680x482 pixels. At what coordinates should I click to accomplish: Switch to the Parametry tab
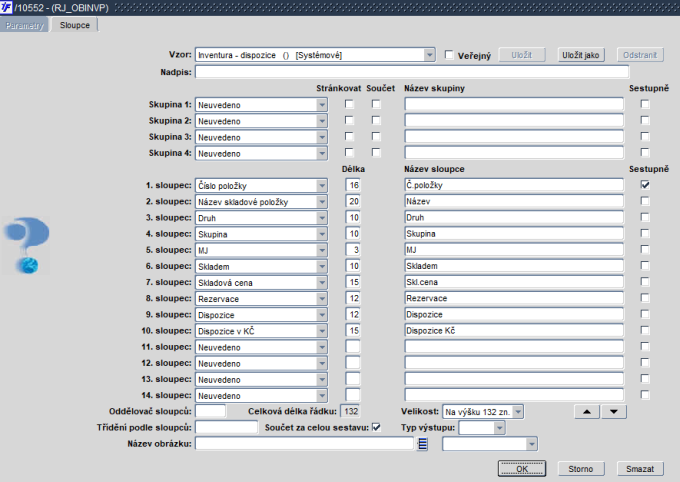[25, 25]
